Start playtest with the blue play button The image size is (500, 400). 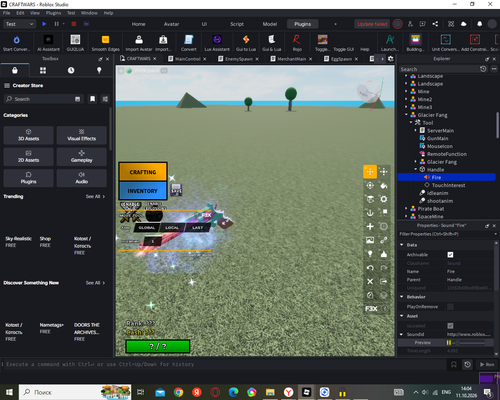click(44, 24)
